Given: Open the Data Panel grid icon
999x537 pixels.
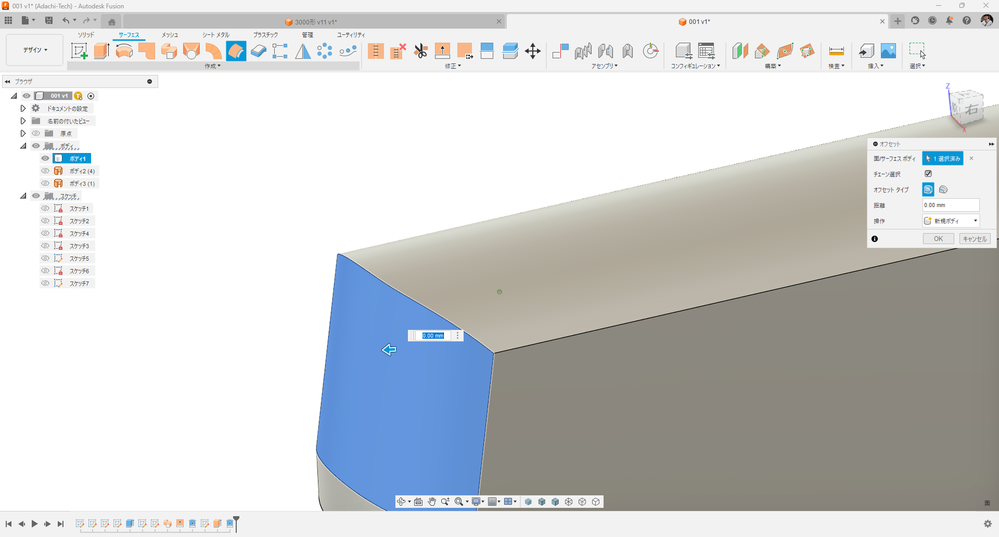Looking at the screenshot, I should (8, 20).
